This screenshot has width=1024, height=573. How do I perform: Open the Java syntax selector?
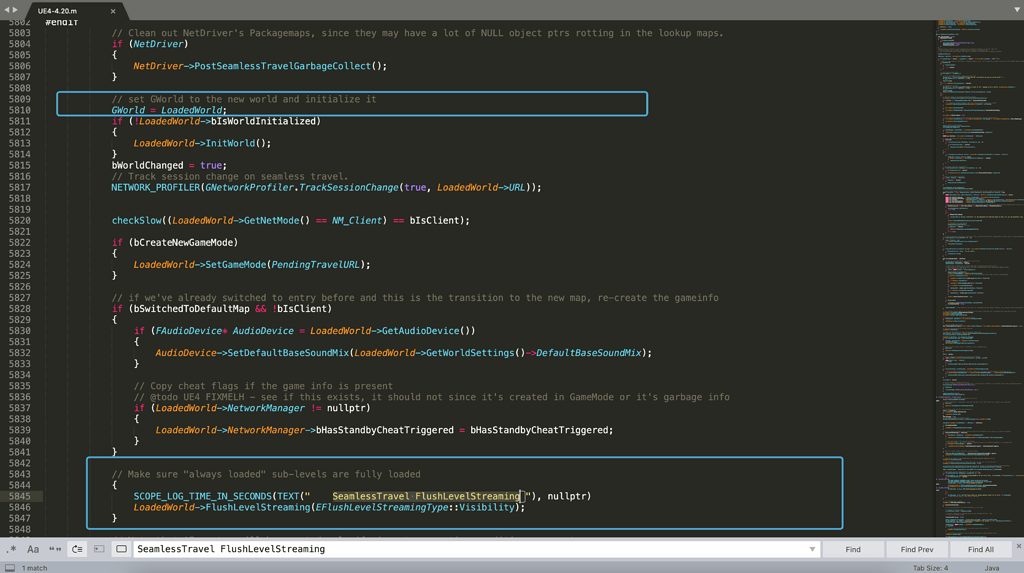coord(991,568)
